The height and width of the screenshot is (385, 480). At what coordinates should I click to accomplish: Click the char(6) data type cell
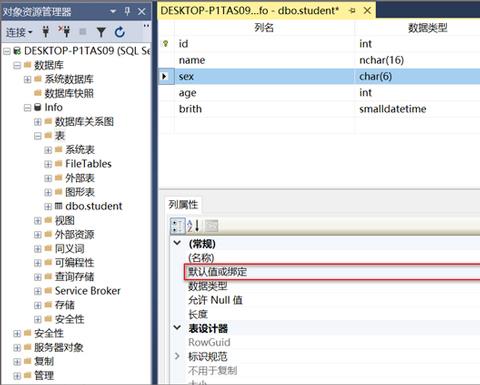coord(417,76)
